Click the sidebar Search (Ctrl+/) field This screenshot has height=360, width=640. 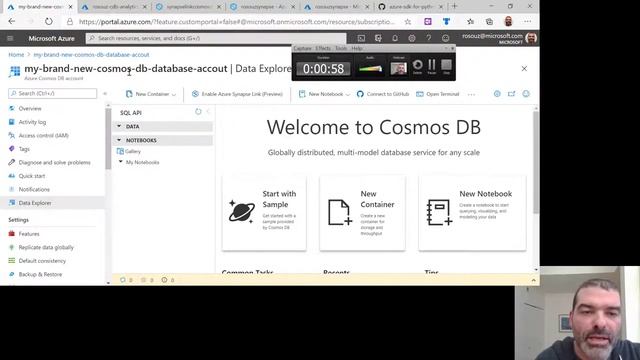(53, 93)
